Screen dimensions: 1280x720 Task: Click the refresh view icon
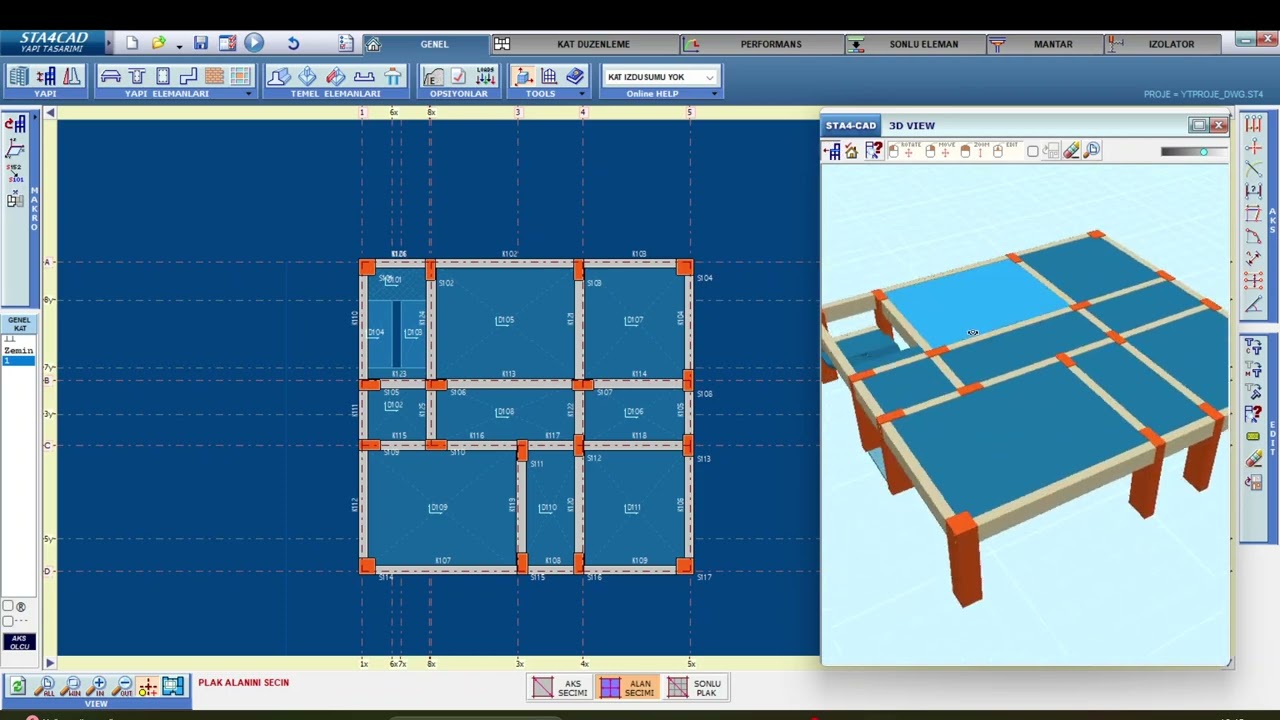tap(18, 686)
